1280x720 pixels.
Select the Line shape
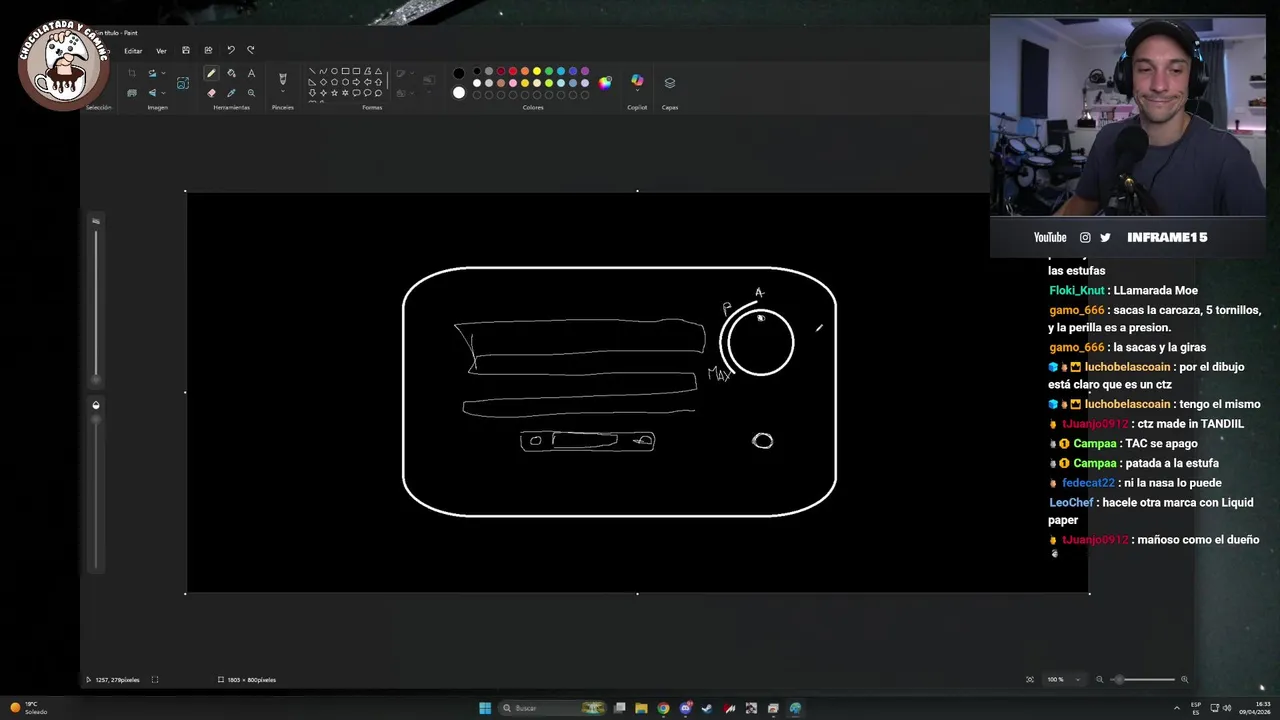pos(312,71)
